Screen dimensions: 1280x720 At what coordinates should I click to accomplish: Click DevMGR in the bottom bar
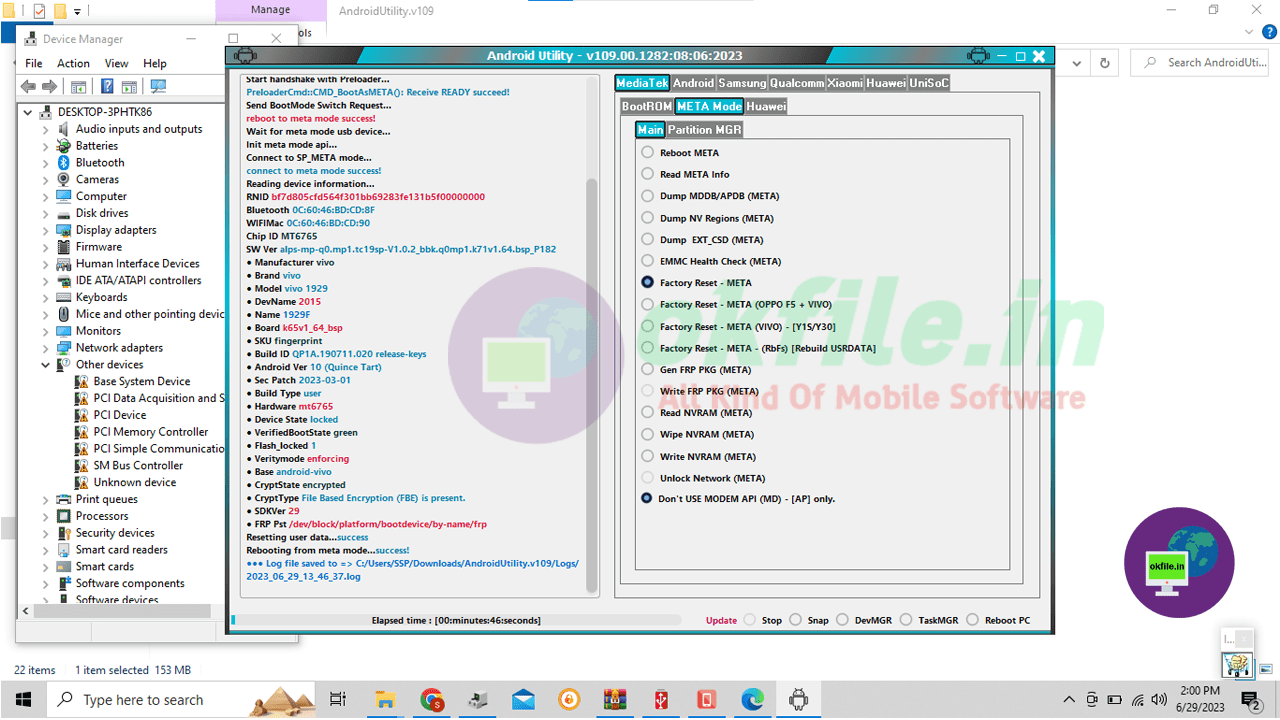click(x=863, y=620)
